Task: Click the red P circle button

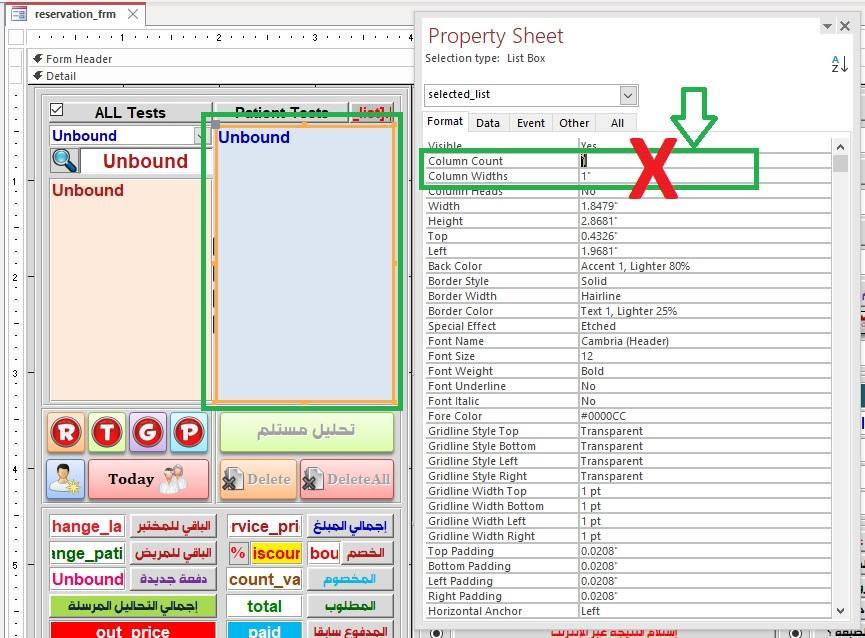Action: 189,432
